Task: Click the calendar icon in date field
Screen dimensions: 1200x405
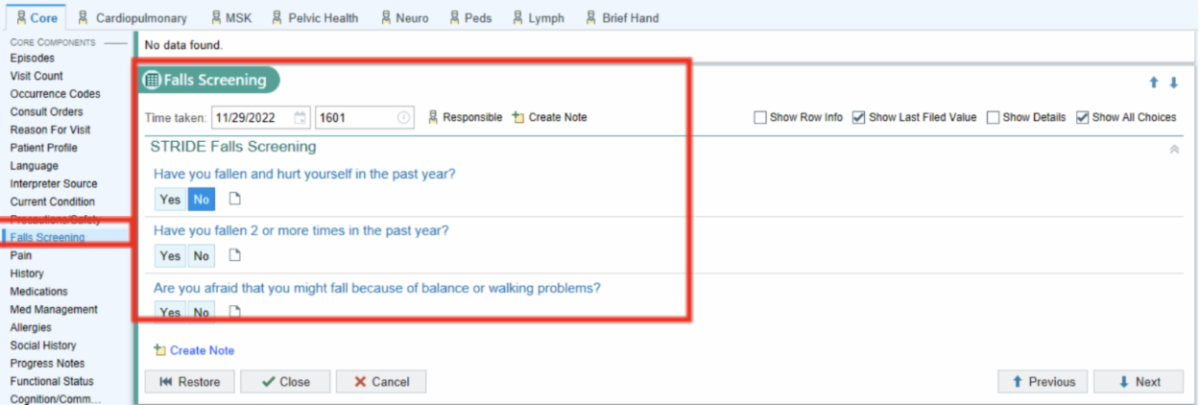Action: pos(300,118)
